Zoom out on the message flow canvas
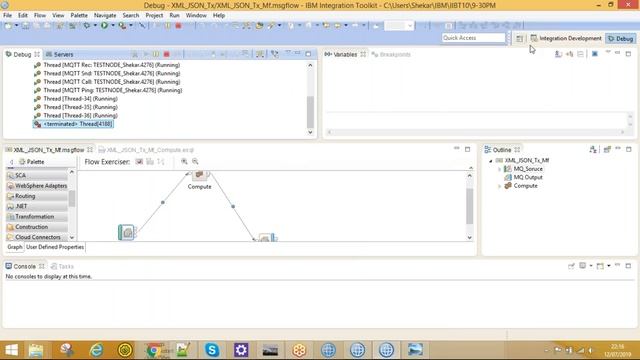 click(195, 162)
